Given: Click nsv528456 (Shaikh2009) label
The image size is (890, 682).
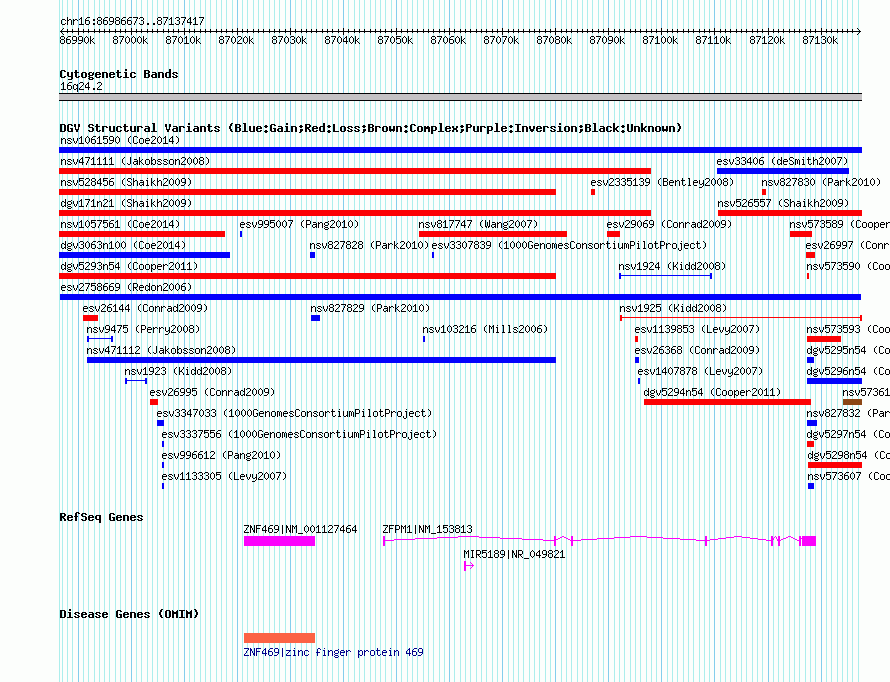Looking at the screenshot, I should [x=126, y=182].
